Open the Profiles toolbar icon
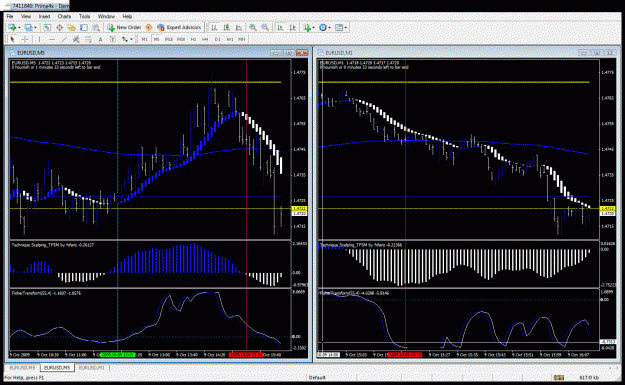625x385 pixels. 28,28
